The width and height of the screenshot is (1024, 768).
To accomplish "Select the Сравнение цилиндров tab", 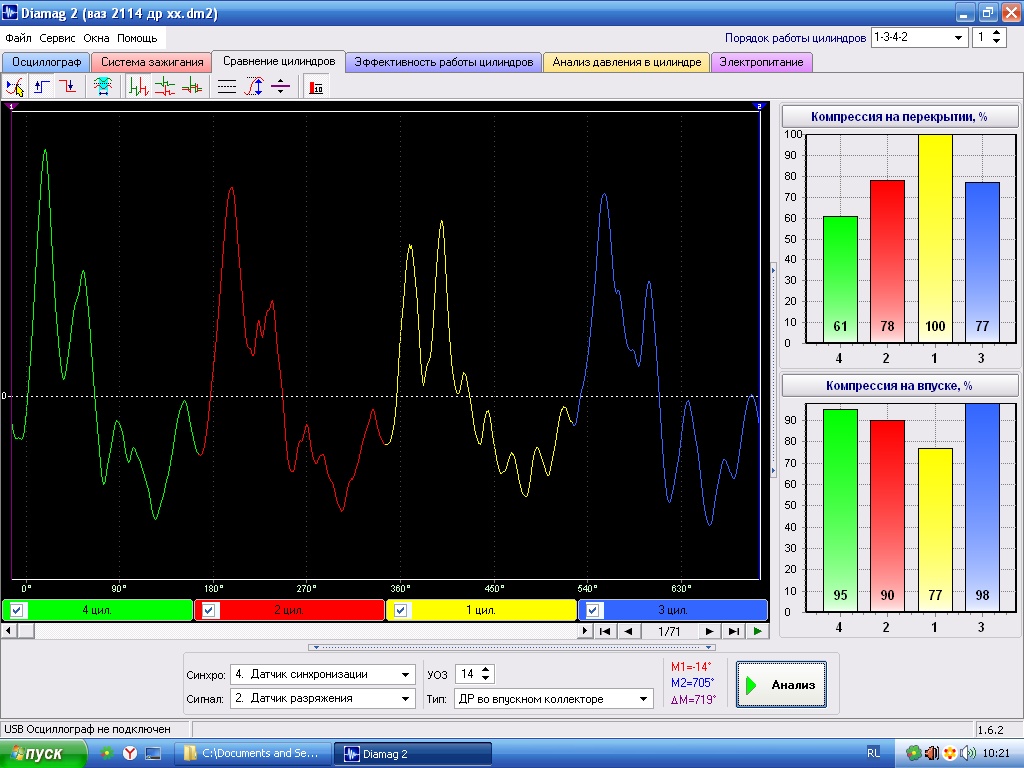I will click(x=279, y=61).
